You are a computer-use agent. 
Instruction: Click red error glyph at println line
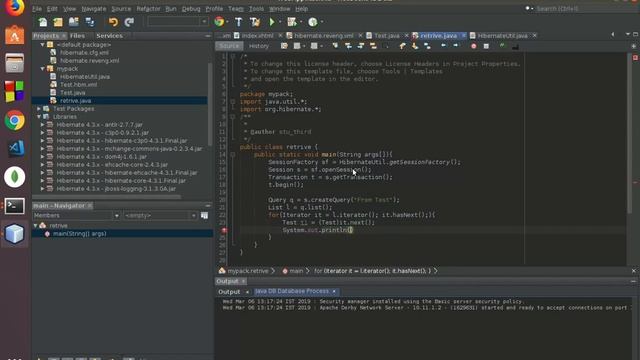pos(224,230)
